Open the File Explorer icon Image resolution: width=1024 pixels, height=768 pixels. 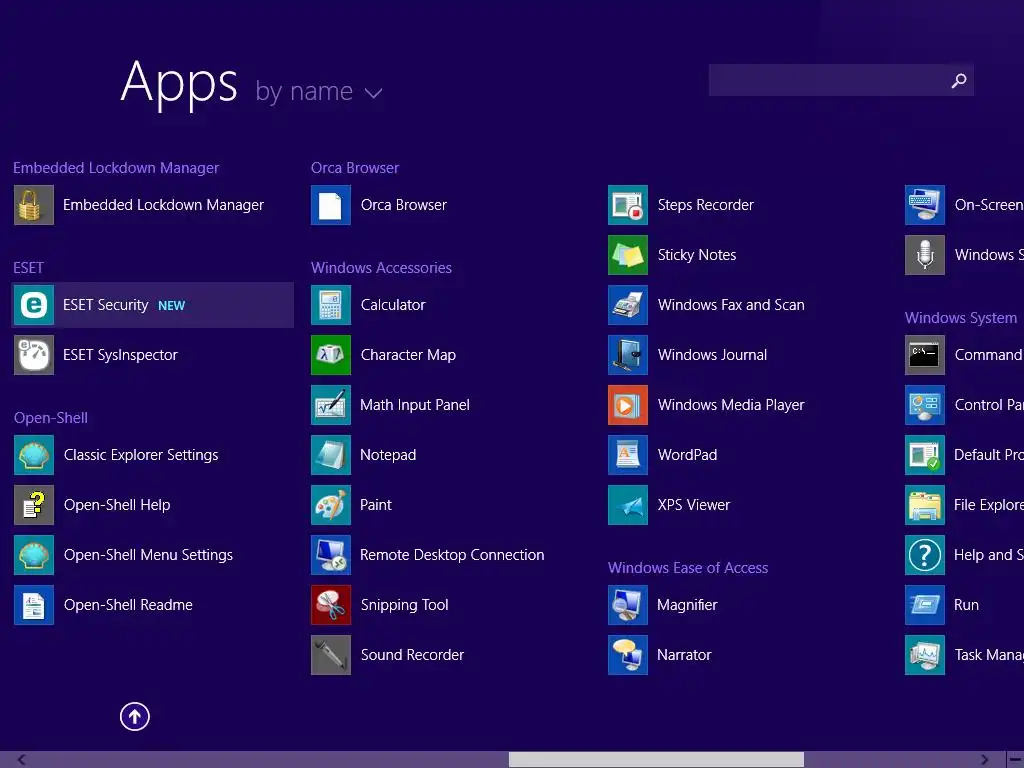coord(925,505)
